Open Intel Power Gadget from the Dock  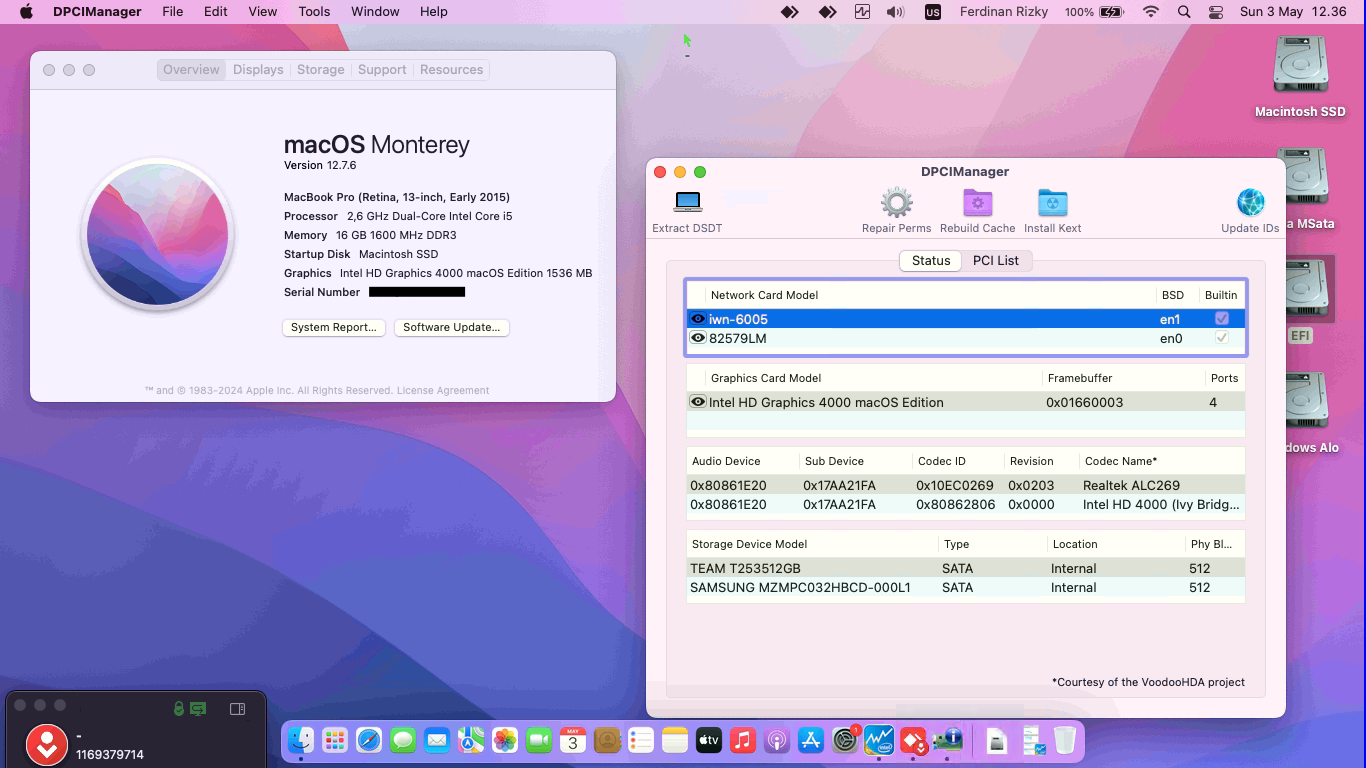[879, 740]
